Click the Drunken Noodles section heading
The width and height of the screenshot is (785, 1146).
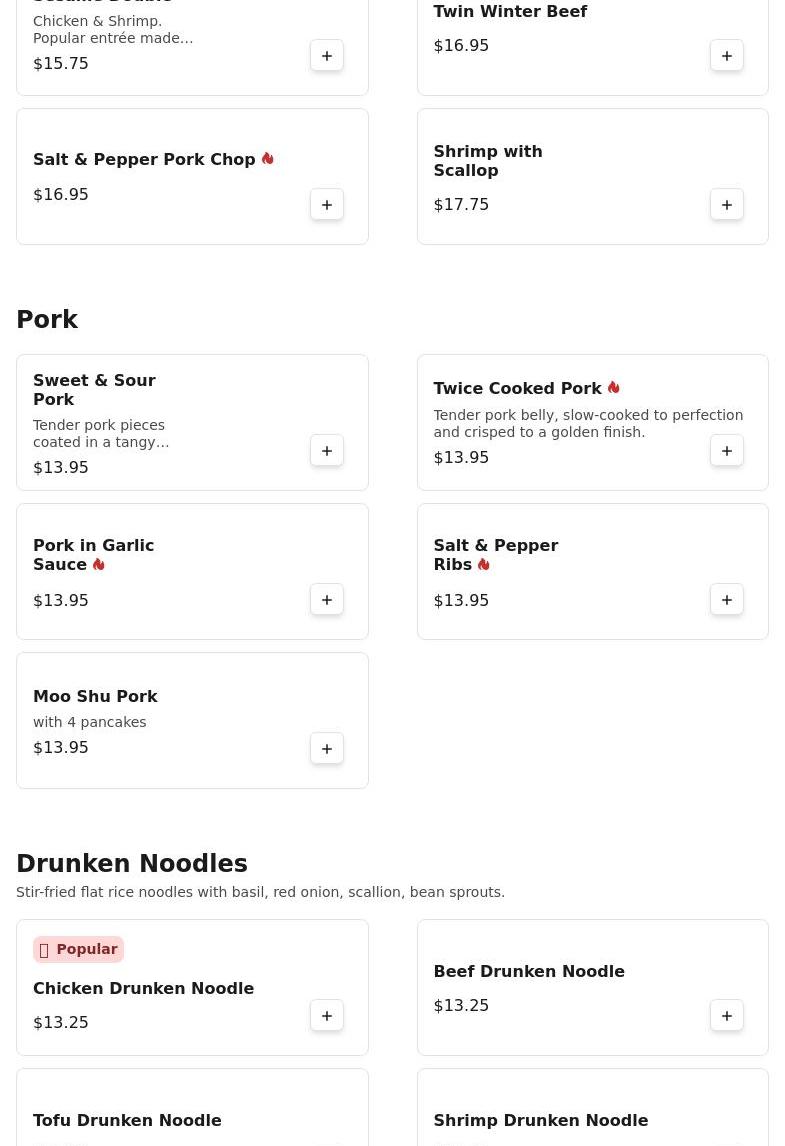(132, 864)
